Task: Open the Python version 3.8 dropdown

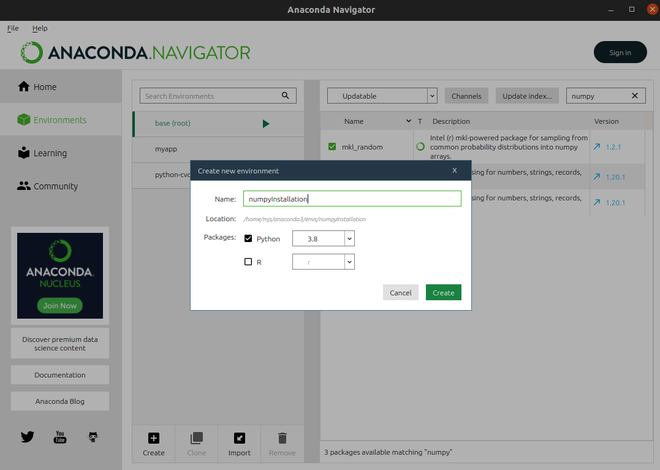Action: click(349, 239)
